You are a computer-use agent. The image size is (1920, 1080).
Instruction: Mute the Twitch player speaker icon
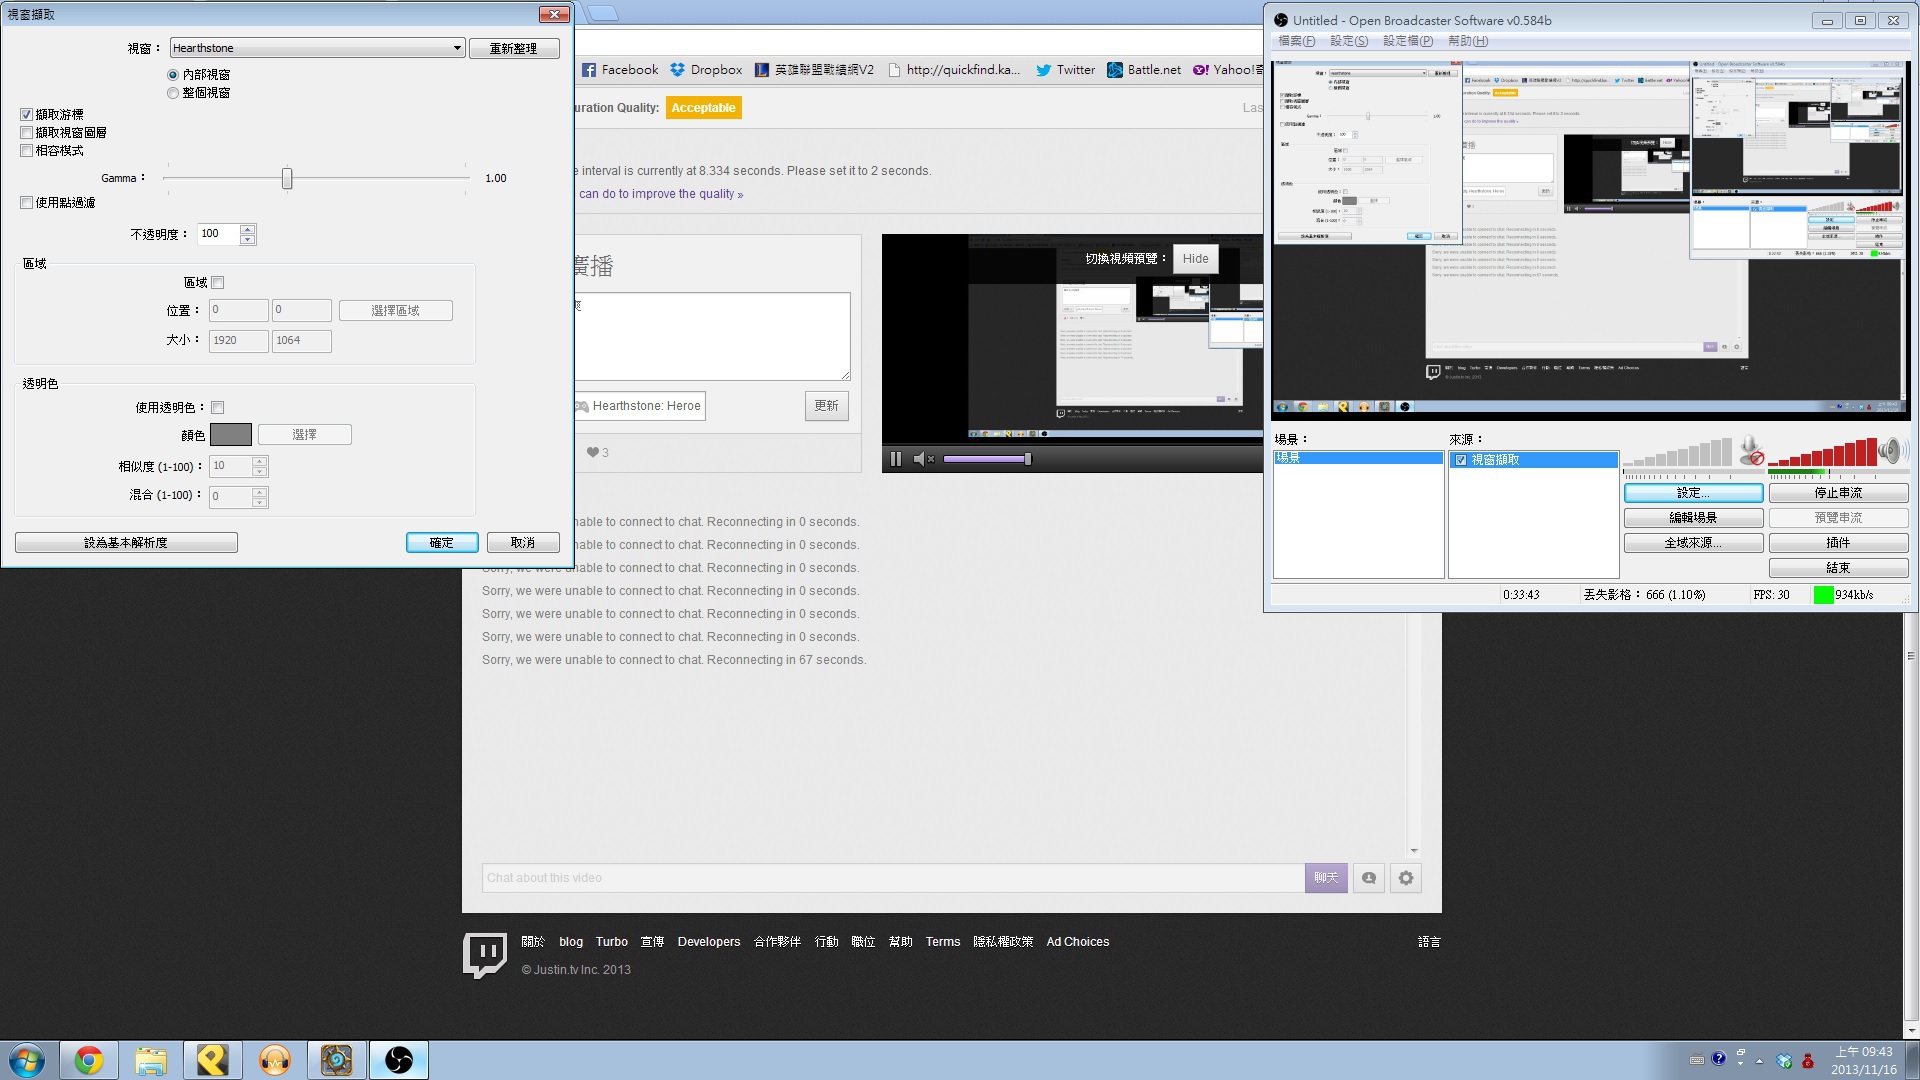(x=923, y=459)
